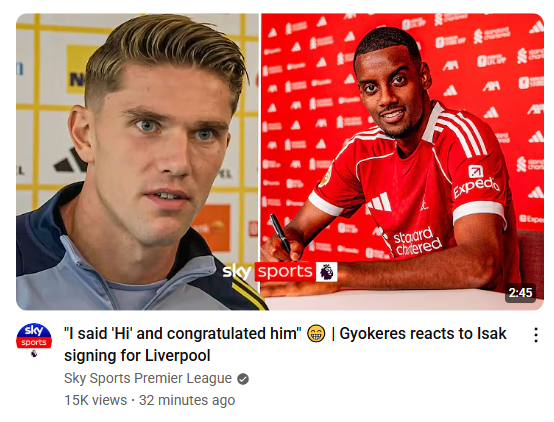Visit the Sky Sports Premier League channel
This screenshot has height=422, width=554.
click(148, 379)
